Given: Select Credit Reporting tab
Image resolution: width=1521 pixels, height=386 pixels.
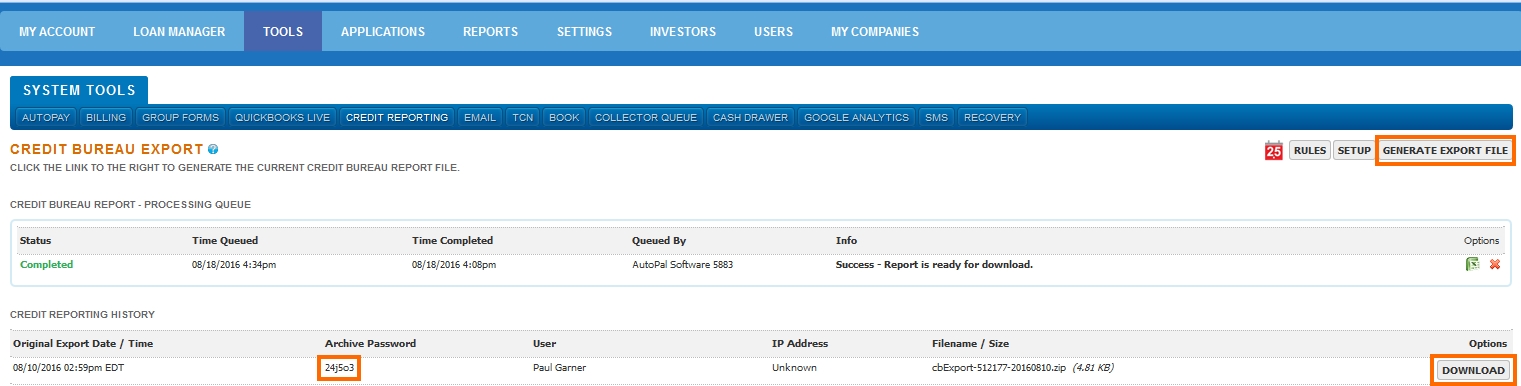Looking at the screenshot, I should [x=397, y=117].
